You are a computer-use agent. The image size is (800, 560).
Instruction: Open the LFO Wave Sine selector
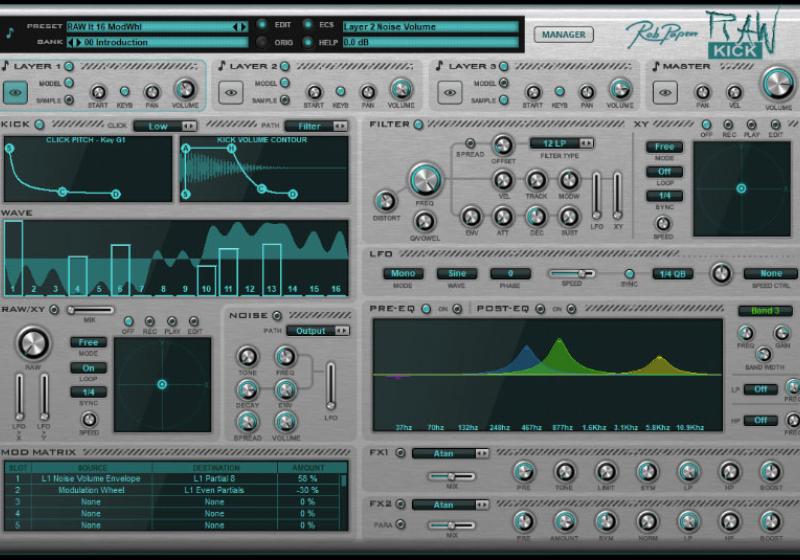pos(457,273)
